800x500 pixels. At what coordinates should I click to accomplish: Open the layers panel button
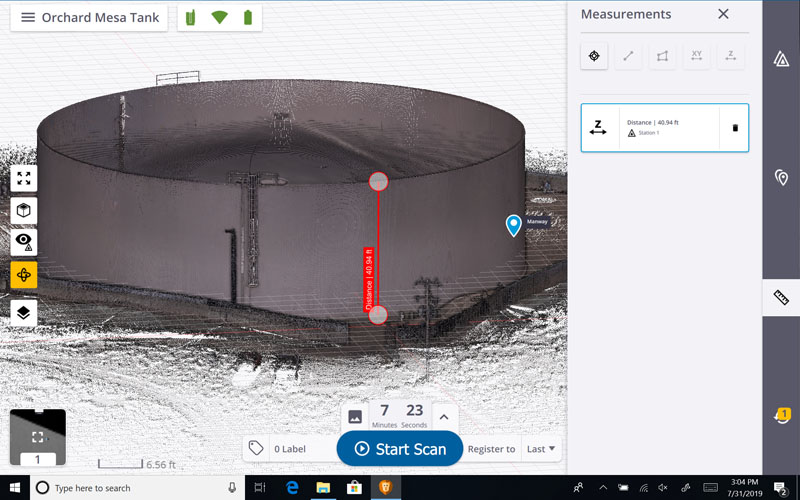(24, 313)
